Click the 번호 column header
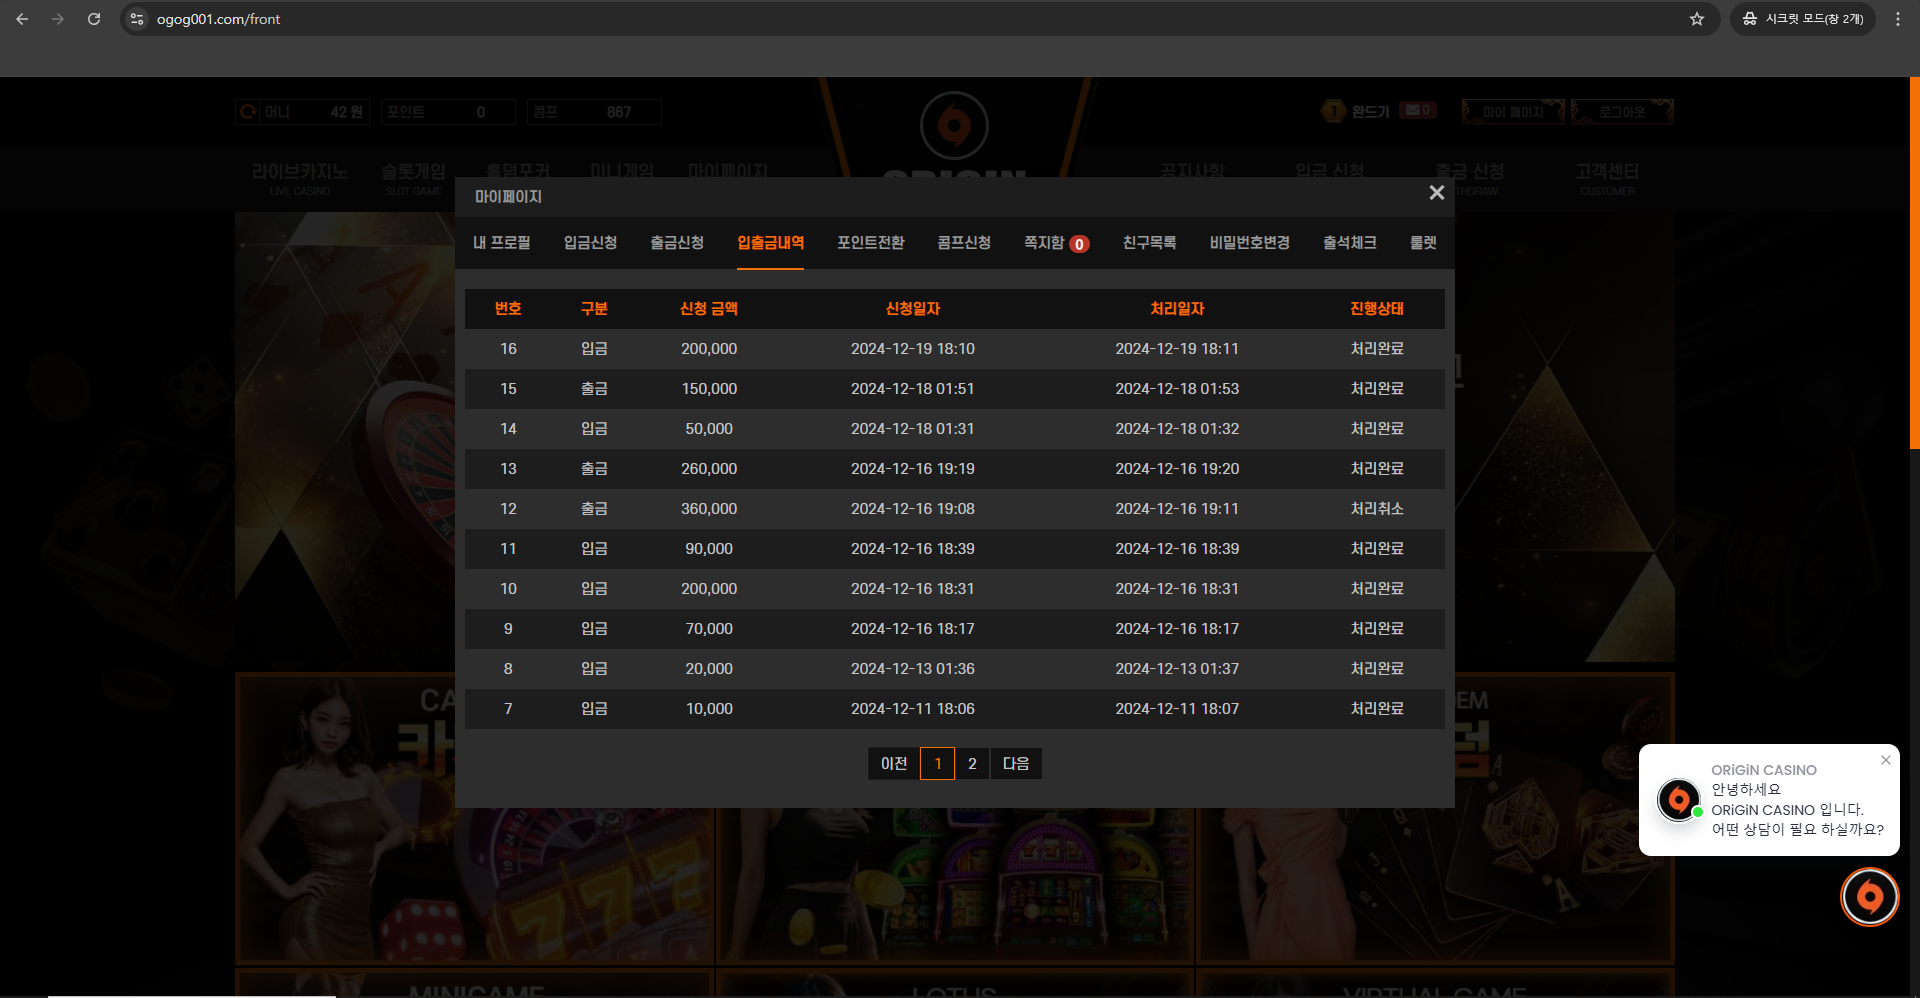Image resolution: width=1920 pixels, height=998 pixels. click(508, 309)
